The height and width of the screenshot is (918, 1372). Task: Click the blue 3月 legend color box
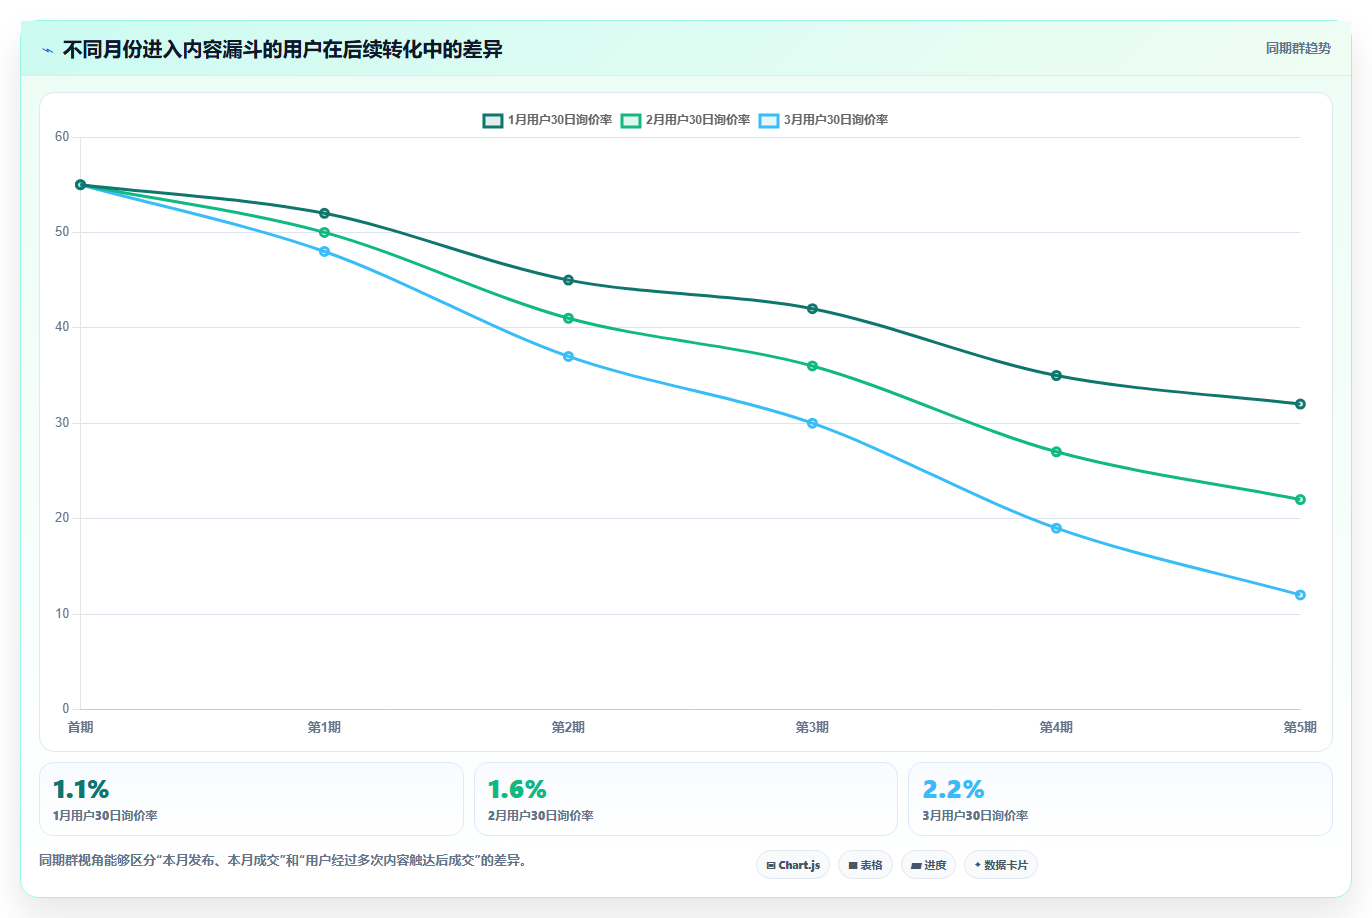[x=768, y=120]
